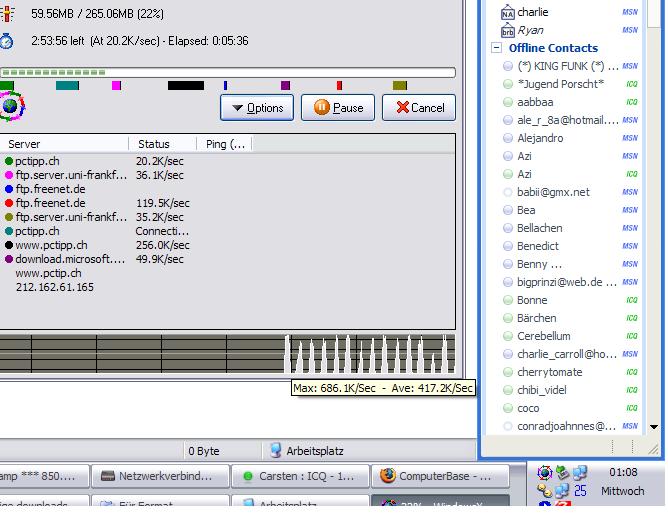Select the www.pctip.ch server entry
Viewport: 668px width, 519px height.
tap(48, 273)
